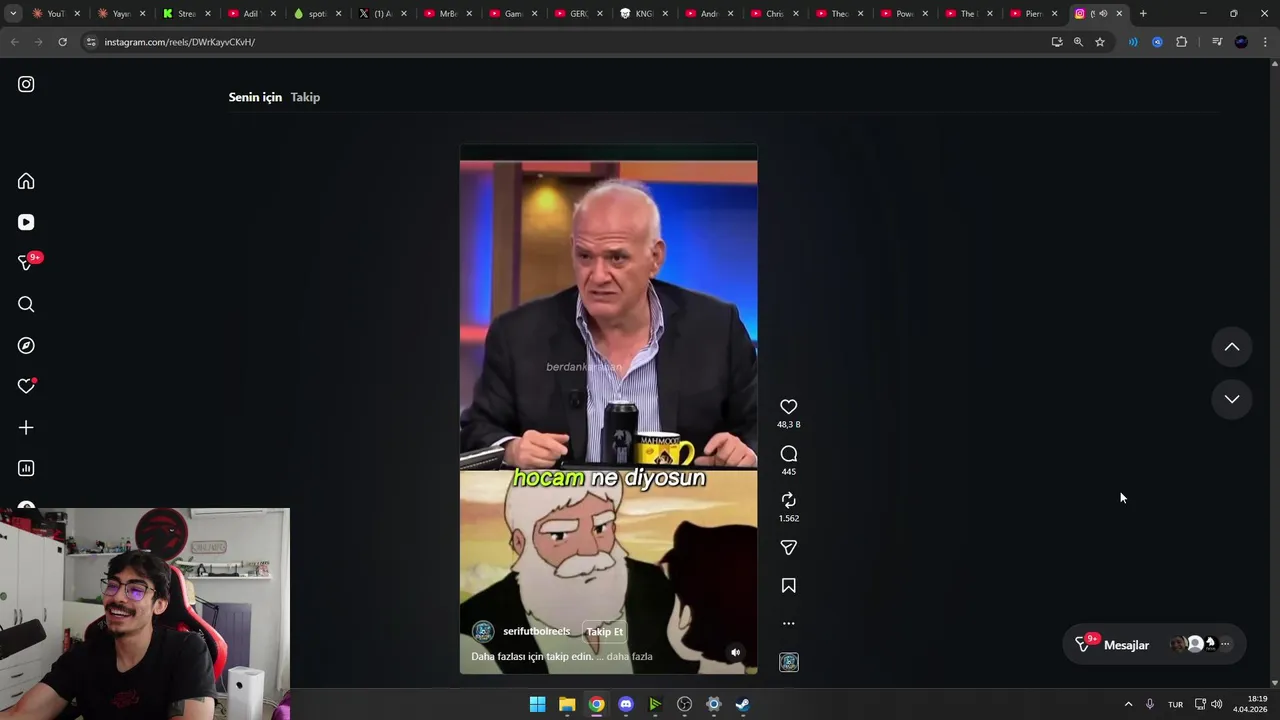Repost the reel with arrows icon
The height and width of the screenshot is (720, 1280).
(789, 500)
